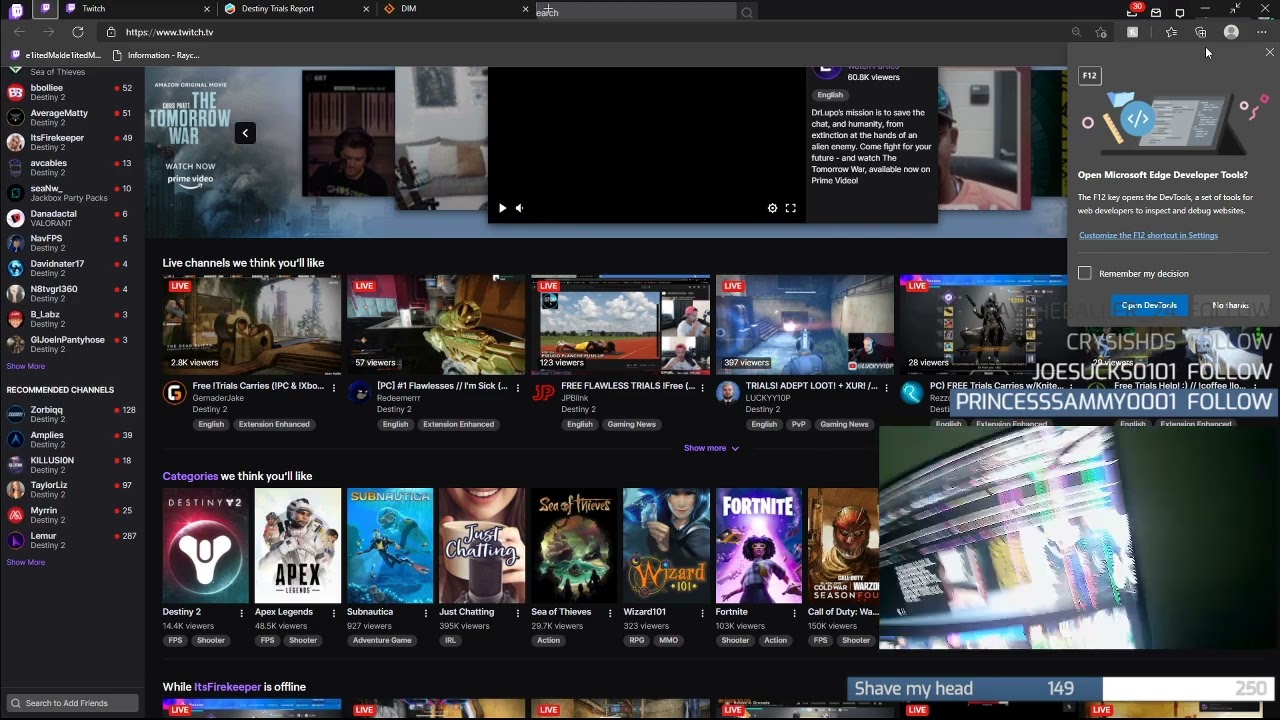Click No thanks button in DevTools prompt
The image size is (1280, 720).
[x=1230, y=305]
